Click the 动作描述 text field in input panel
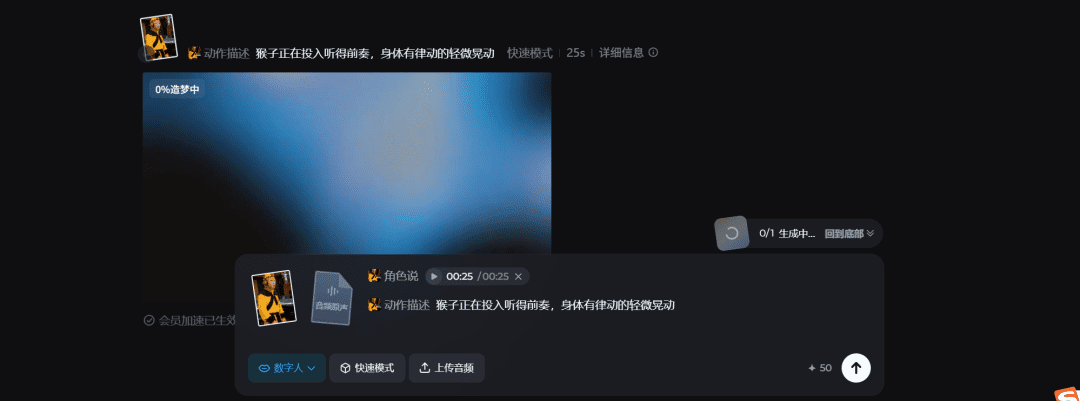 (555, 305)
